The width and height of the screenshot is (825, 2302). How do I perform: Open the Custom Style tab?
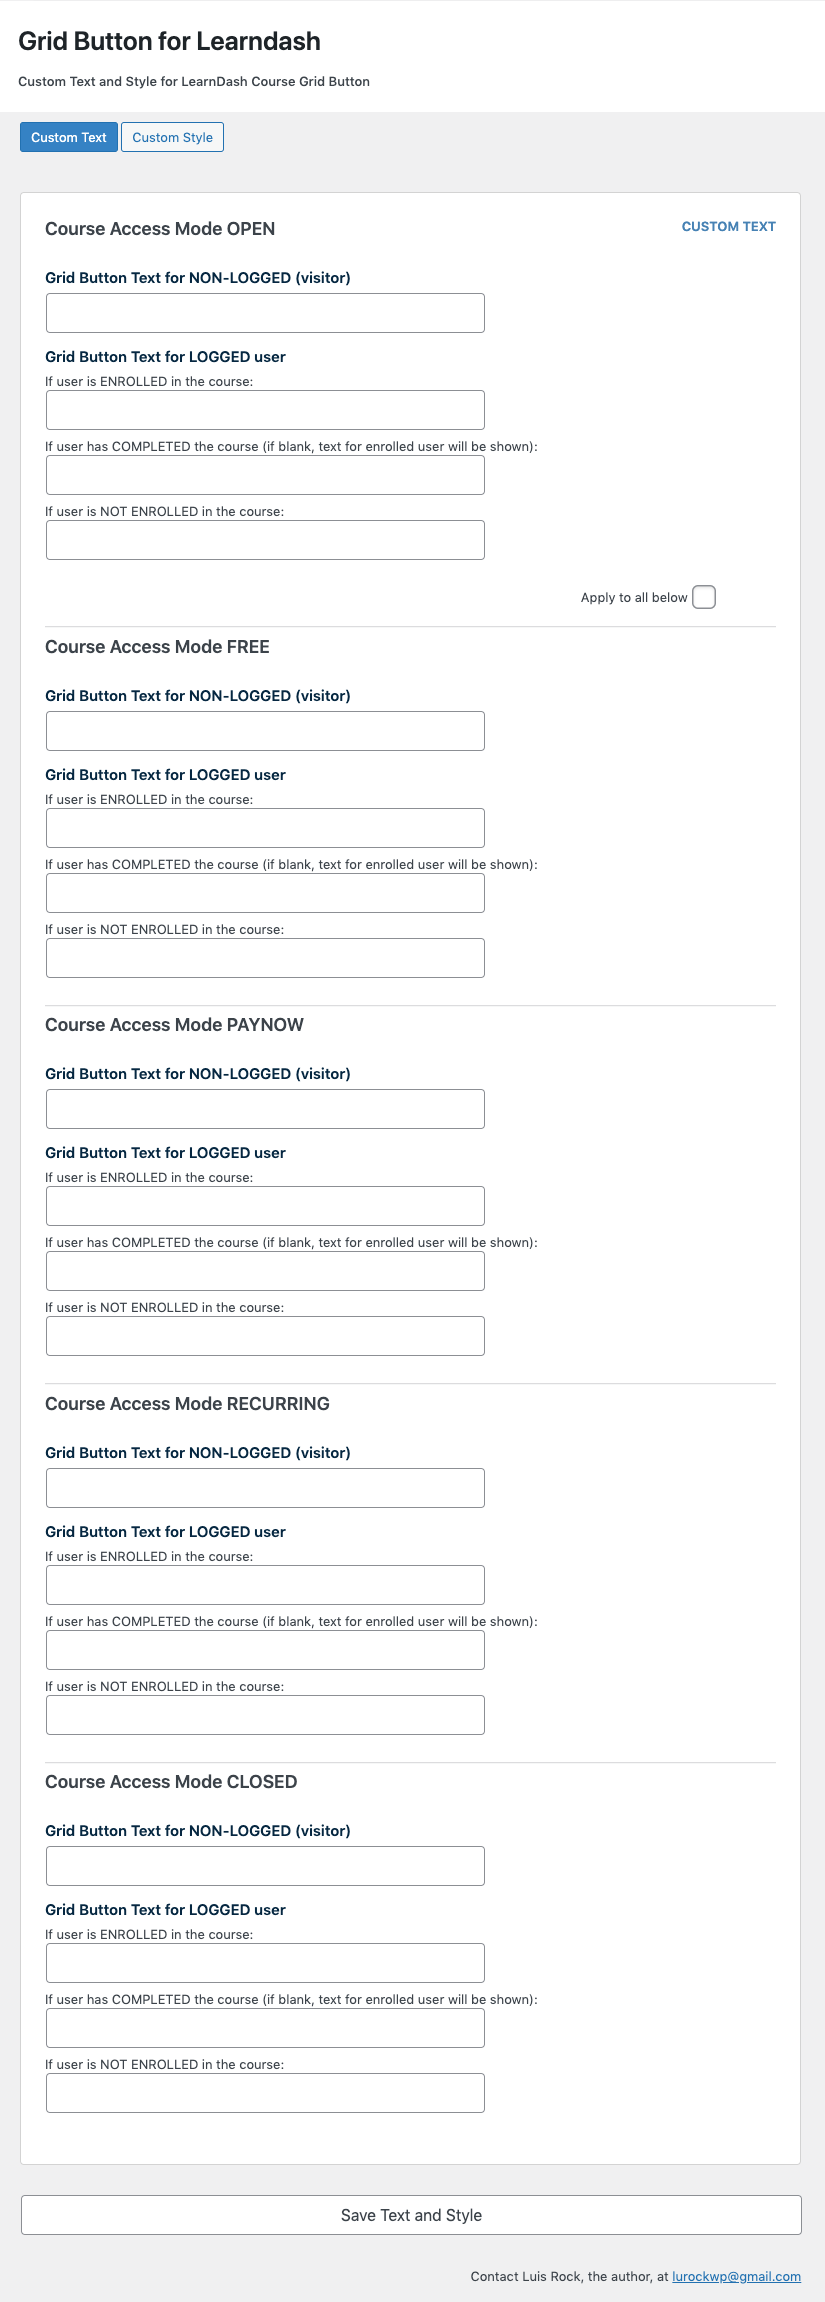click(x=172, y=137)
